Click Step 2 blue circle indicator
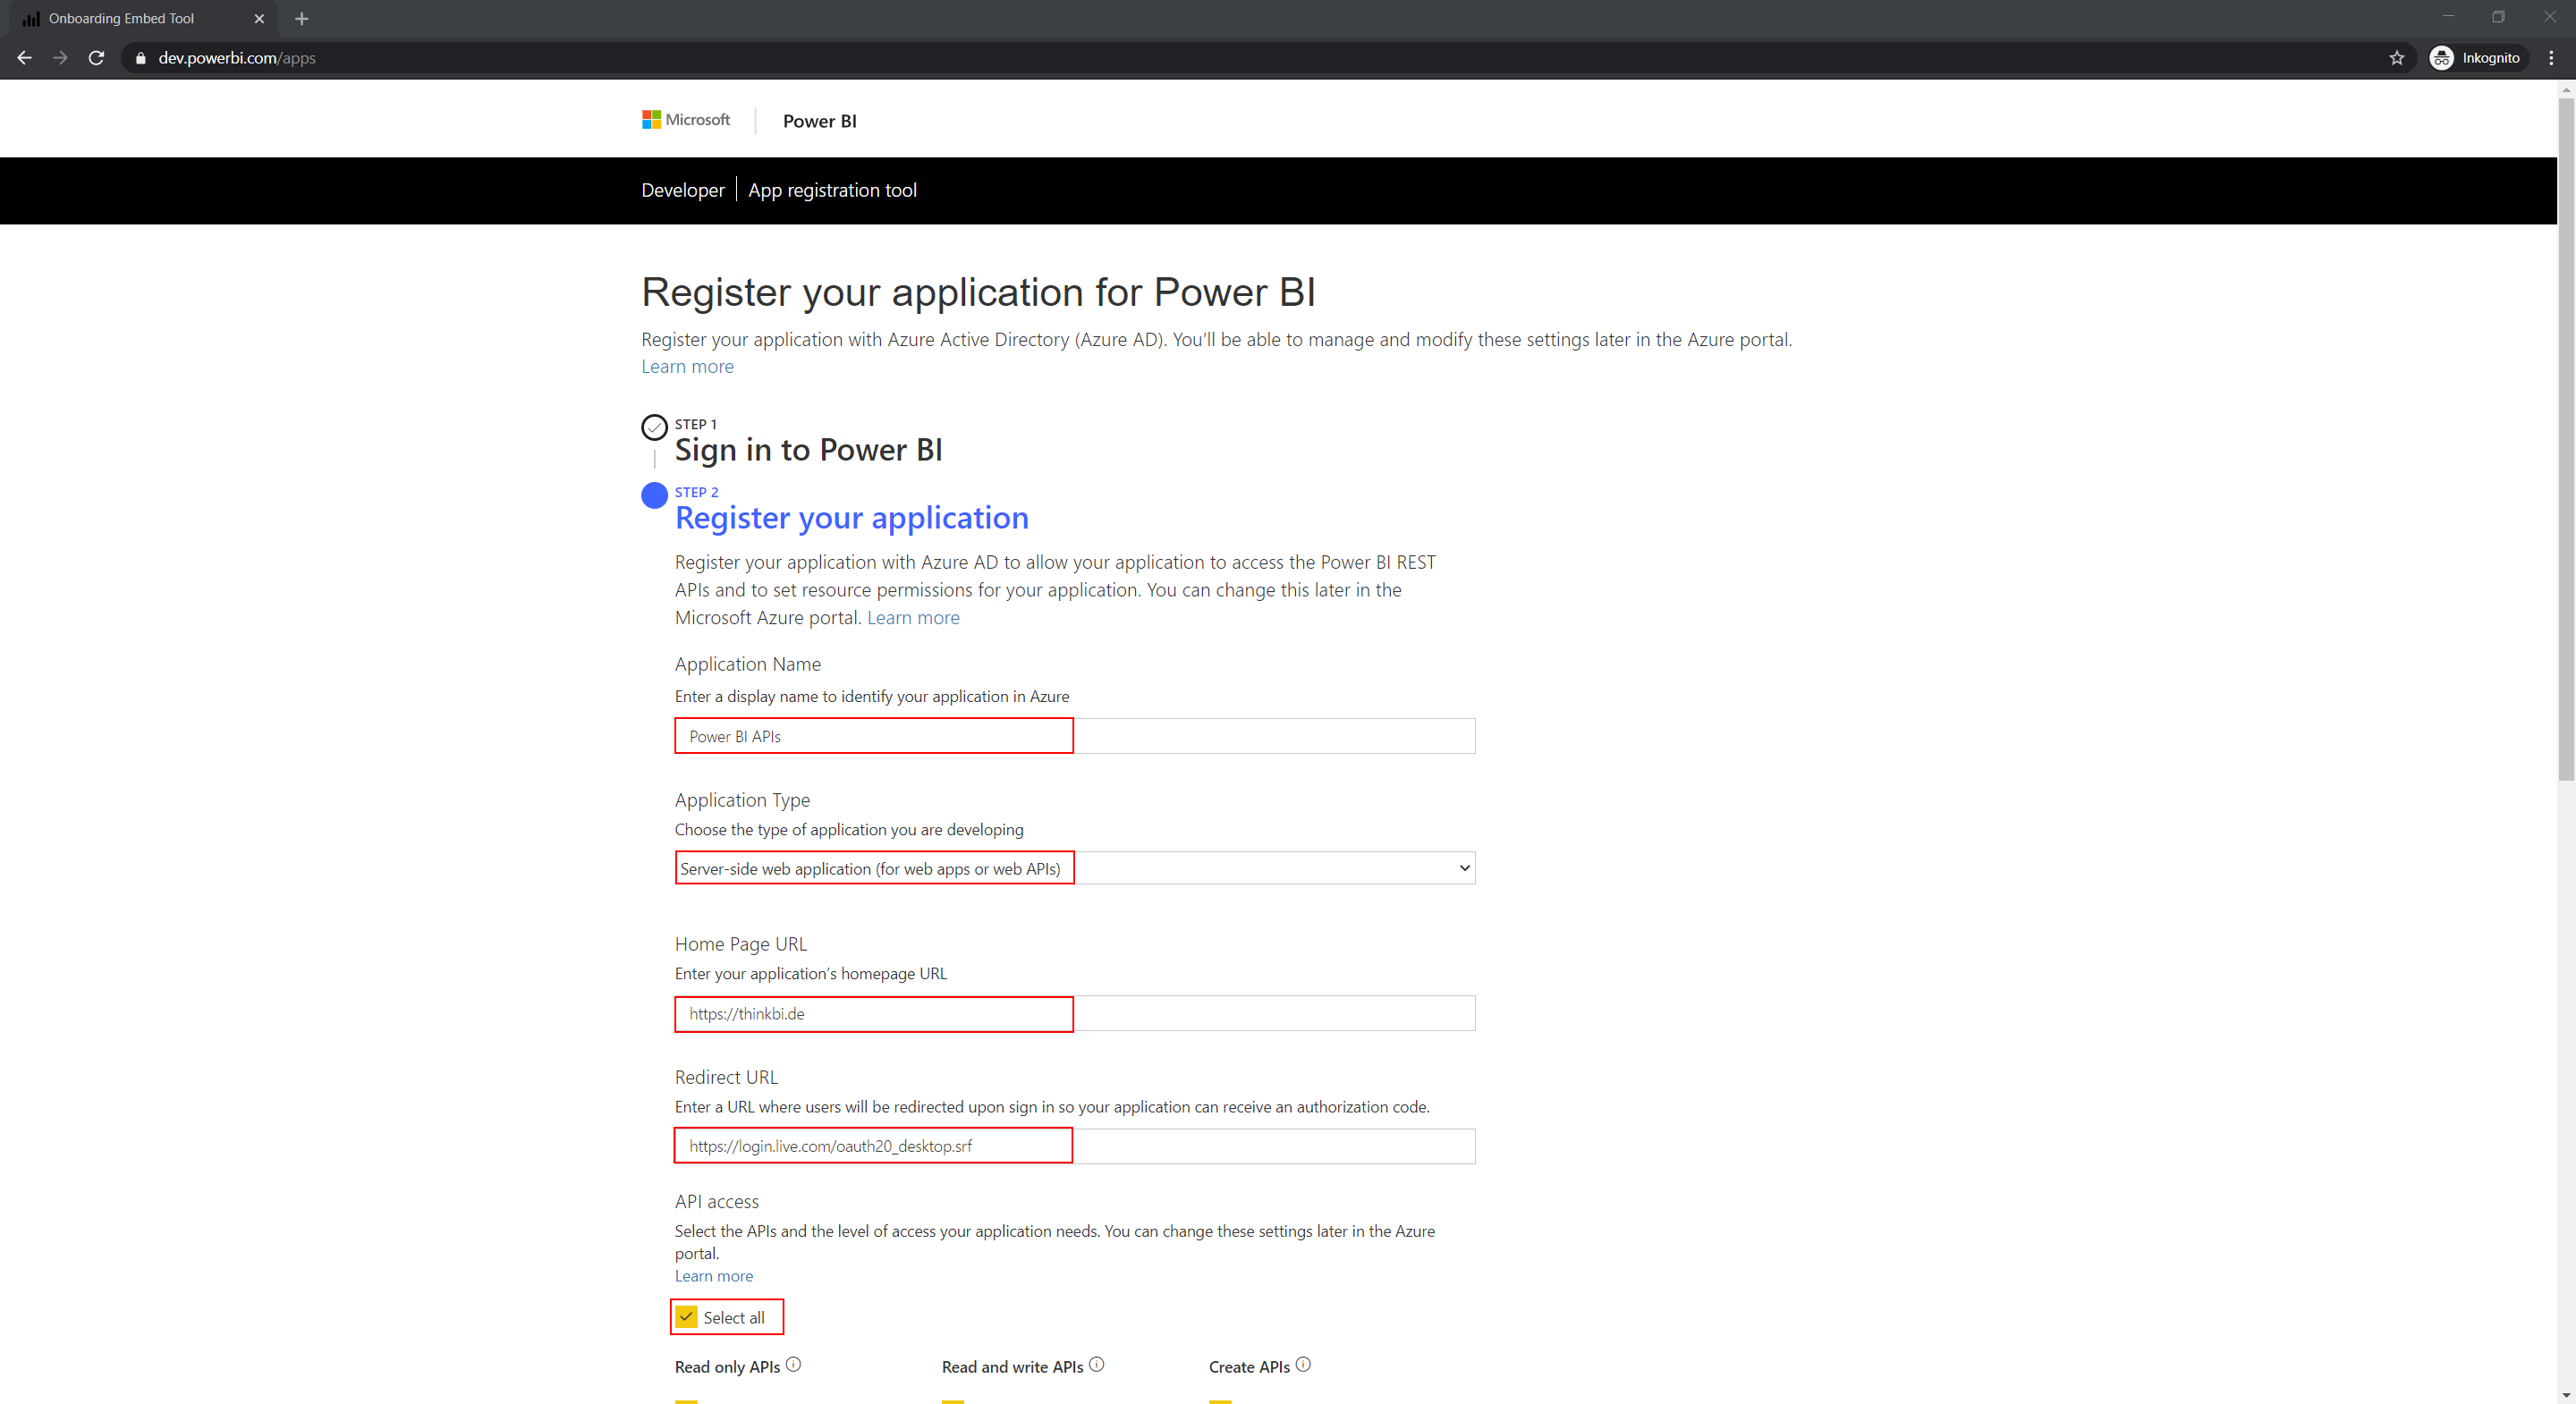2576x1404 pixels. point(654,495)
